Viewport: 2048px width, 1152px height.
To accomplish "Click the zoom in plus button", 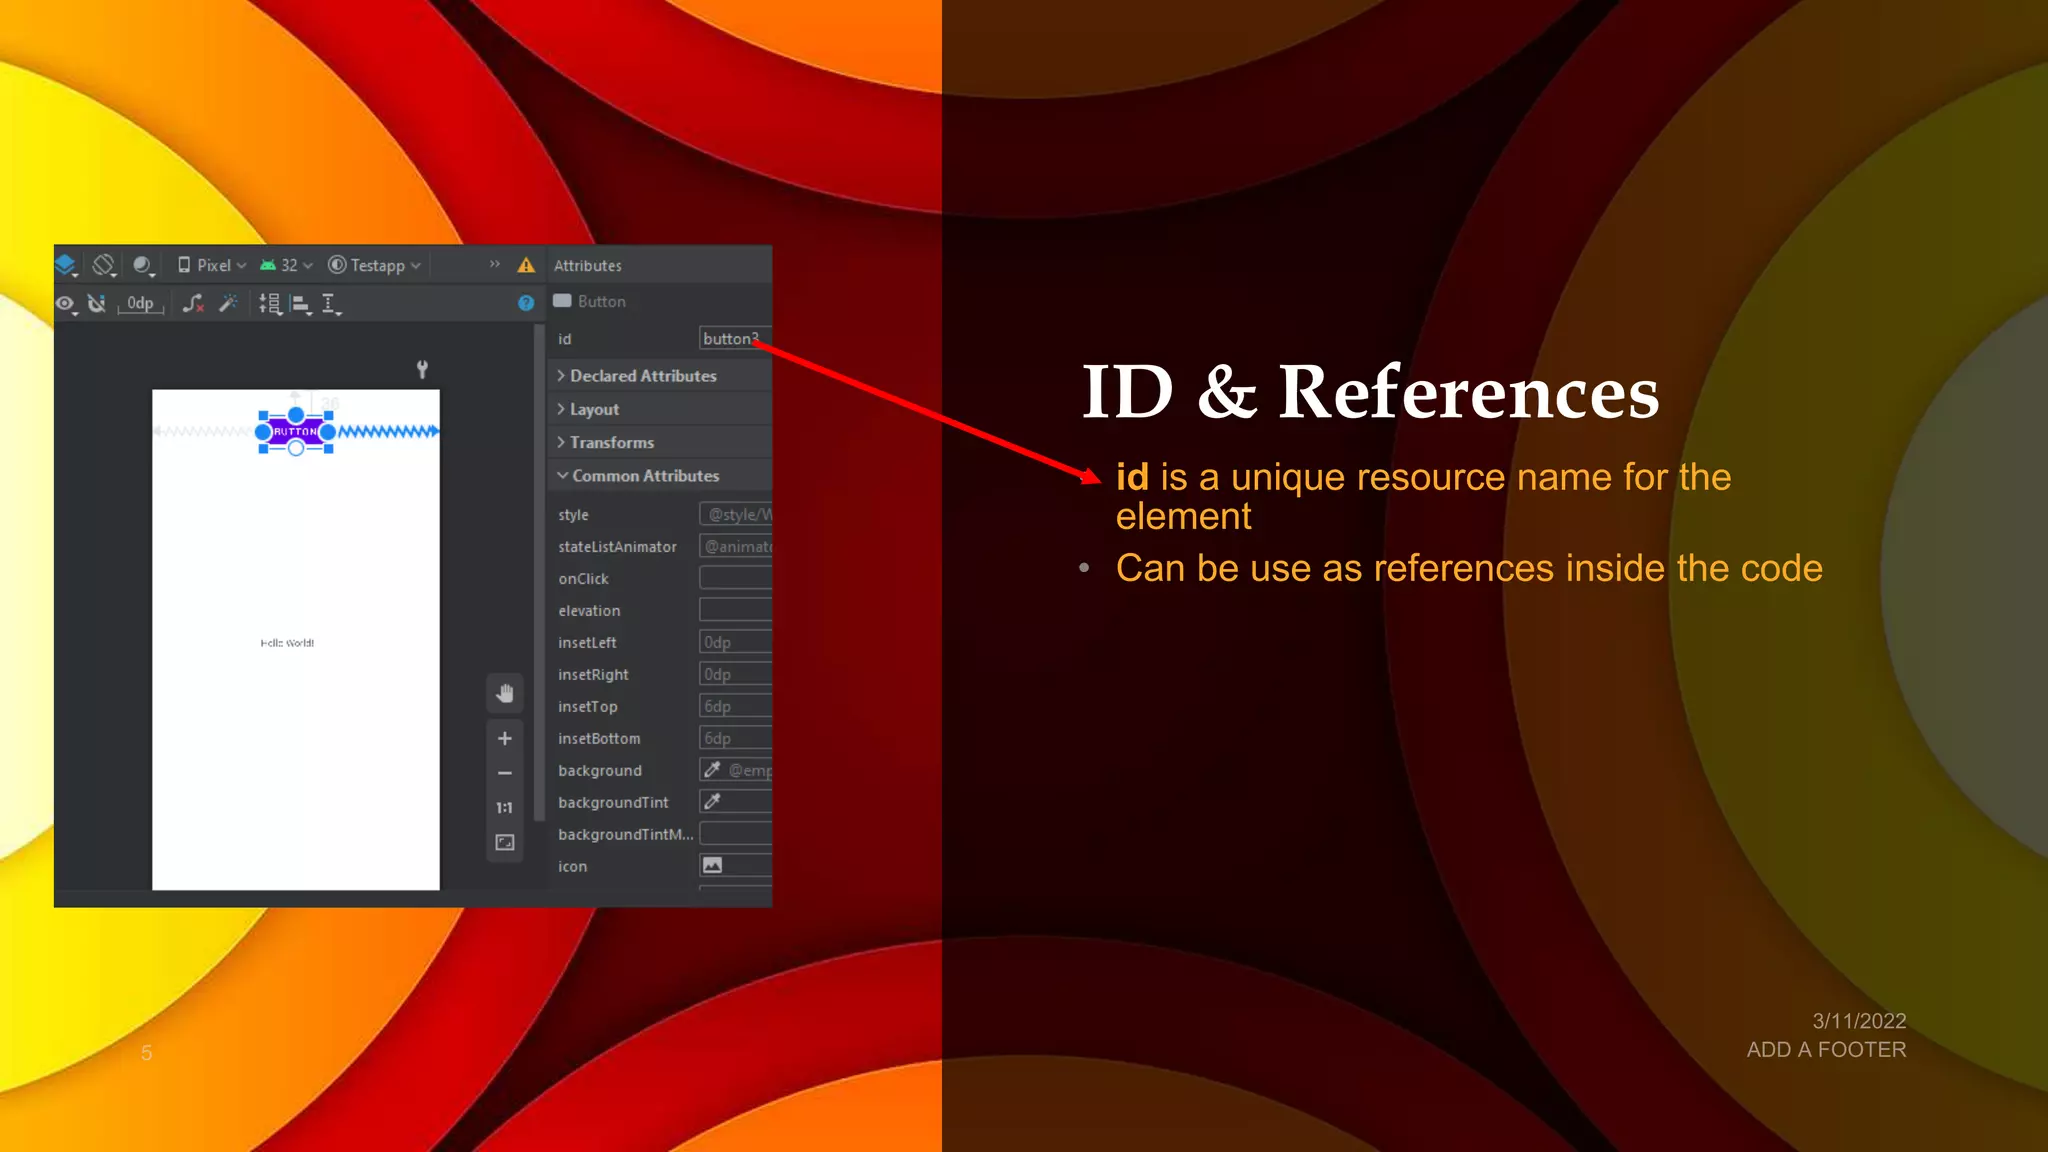I will click(505, 738).
